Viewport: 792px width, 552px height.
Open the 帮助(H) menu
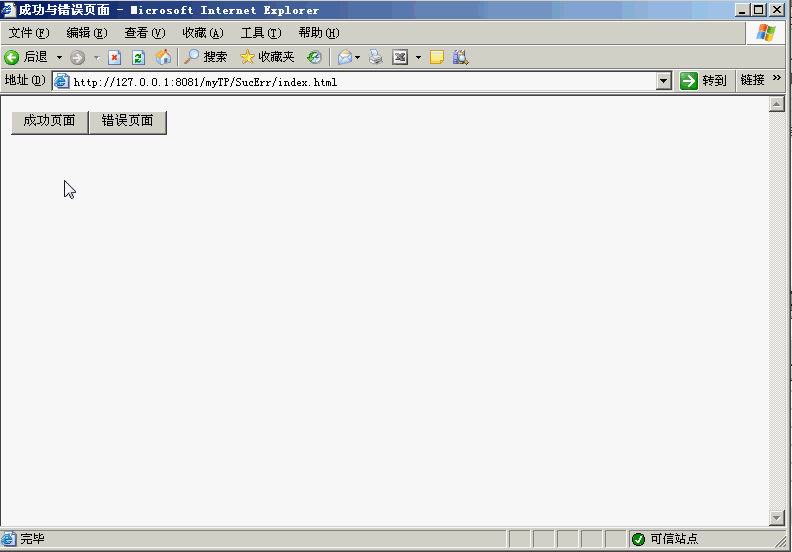[319, 33]
